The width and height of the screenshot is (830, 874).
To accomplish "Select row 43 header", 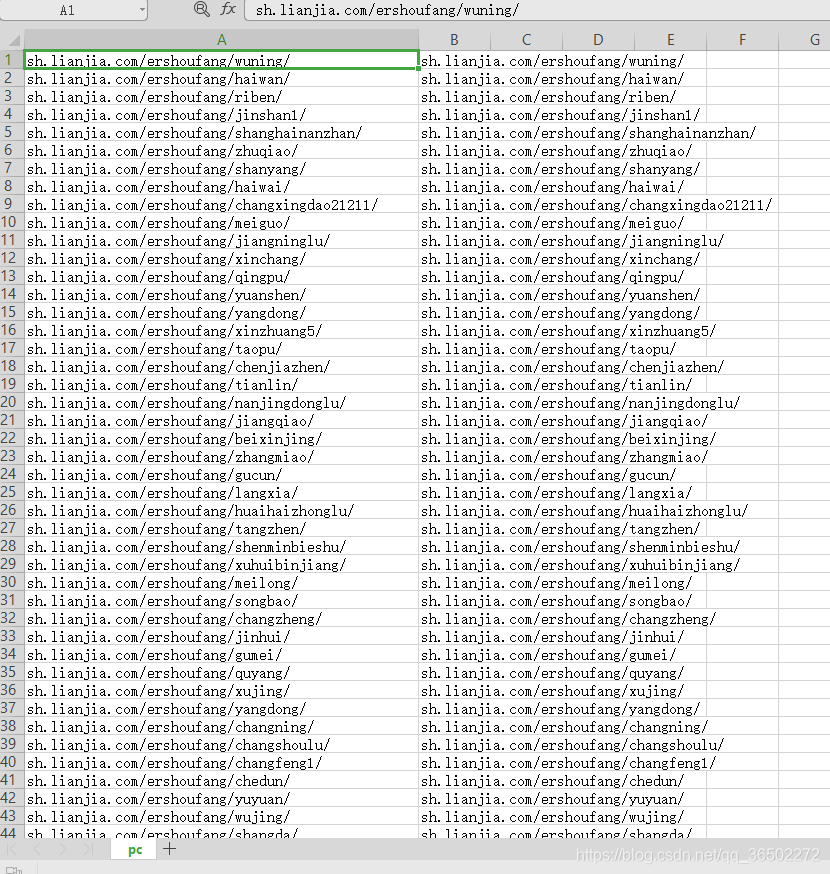I will point(12,816).
